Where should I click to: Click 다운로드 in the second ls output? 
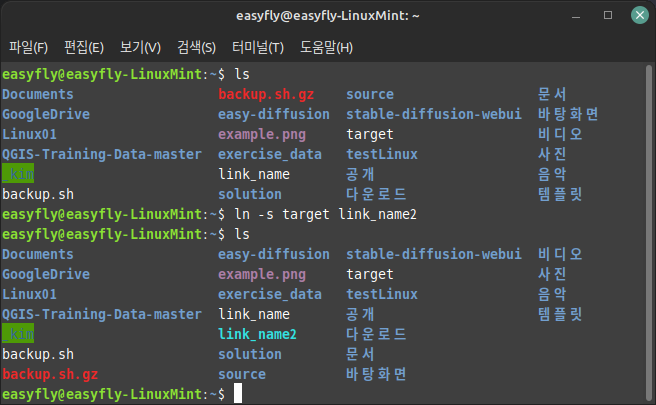376,334
